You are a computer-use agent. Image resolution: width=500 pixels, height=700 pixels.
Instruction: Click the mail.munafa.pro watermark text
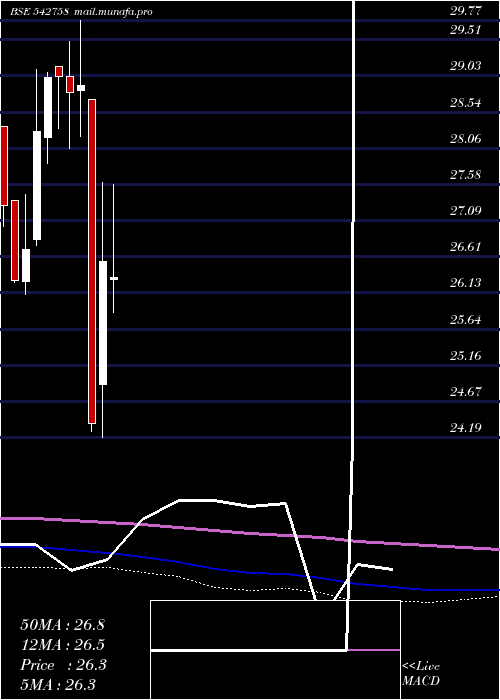pos(113,11)
